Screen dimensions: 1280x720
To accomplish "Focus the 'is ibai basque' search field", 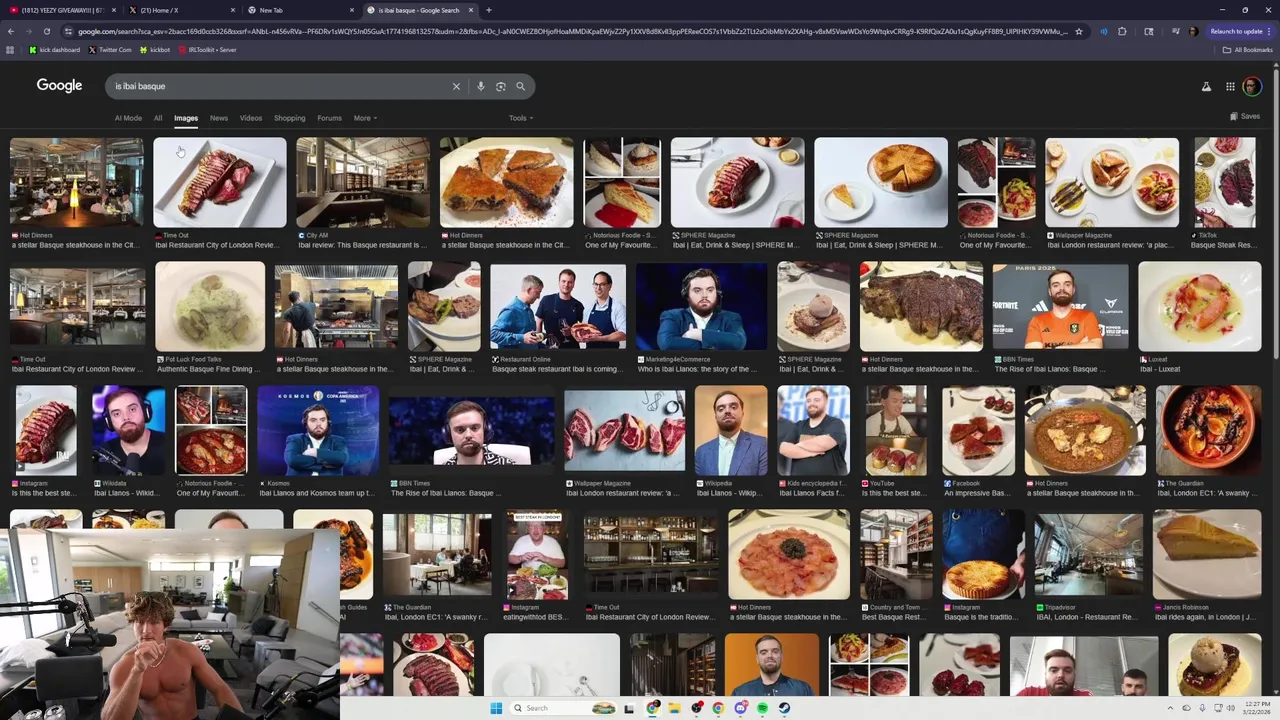I will pyautogui.click(x=280, y=86).
